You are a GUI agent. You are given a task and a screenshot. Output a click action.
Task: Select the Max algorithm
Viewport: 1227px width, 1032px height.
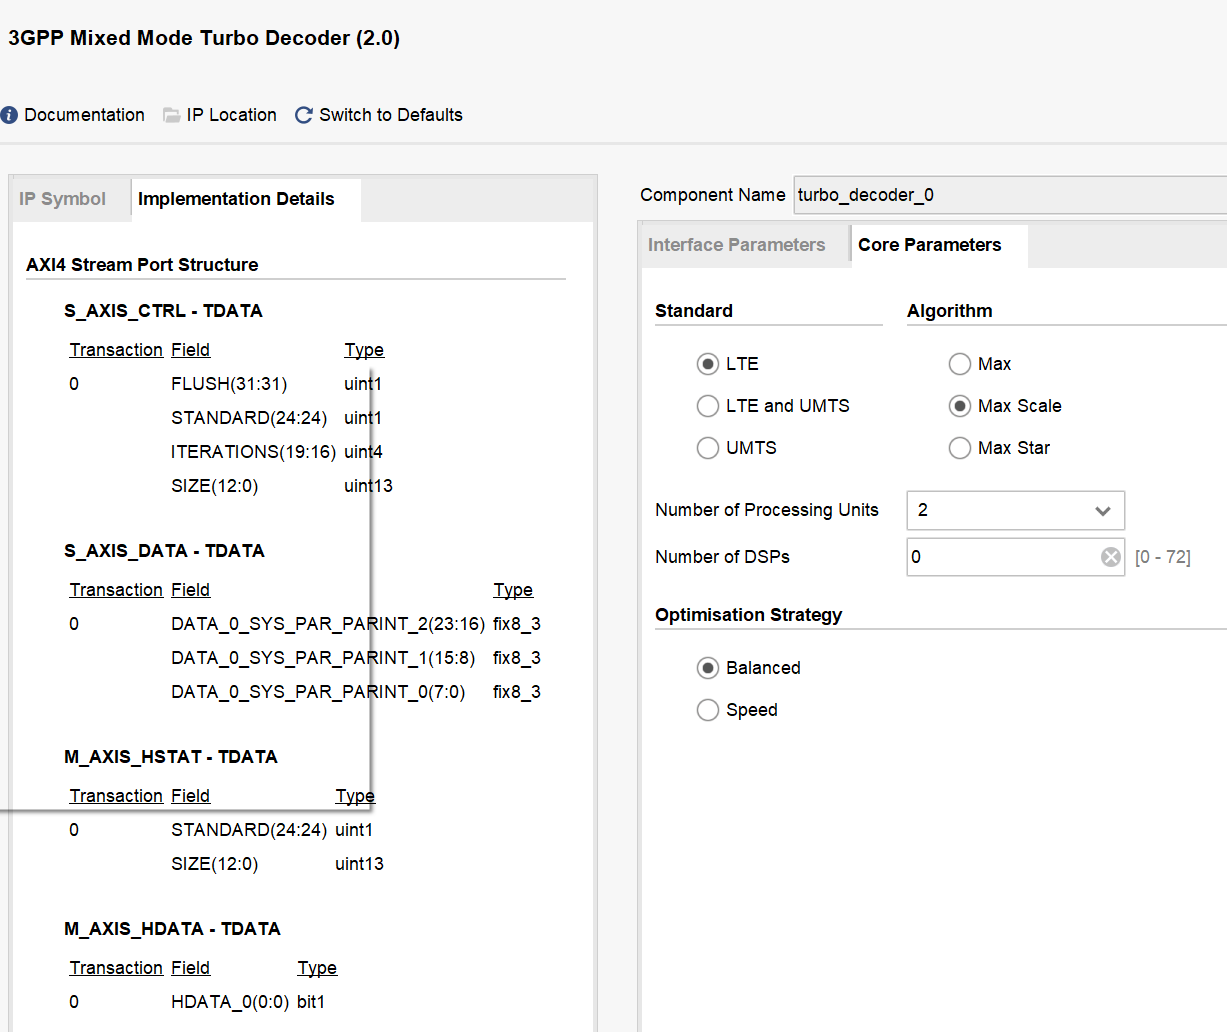click(x=960, y=364)
